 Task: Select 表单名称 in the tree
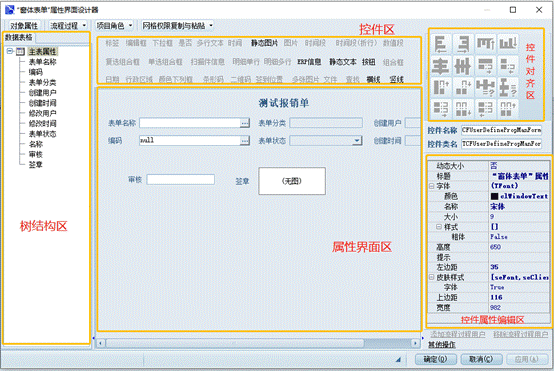click(42, 62)
